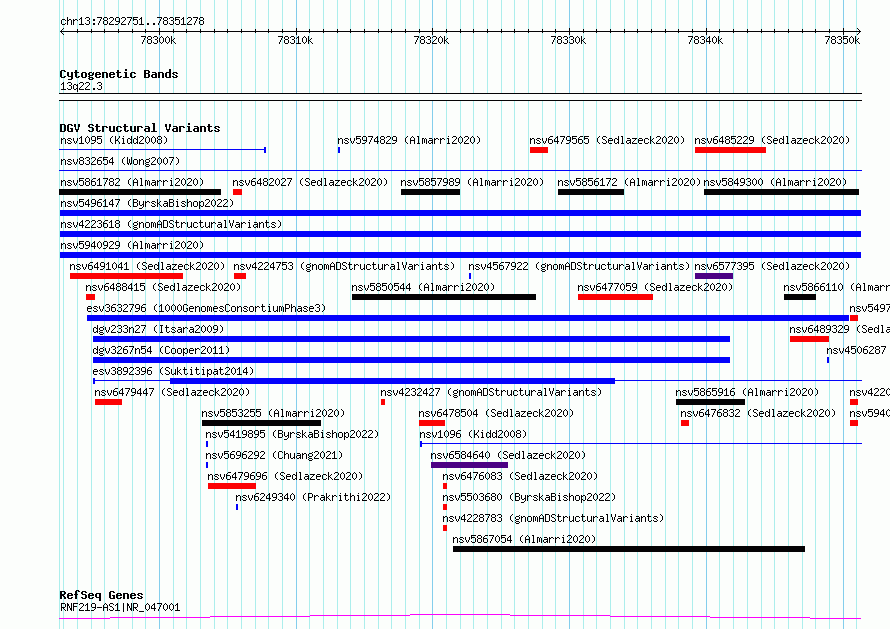890x629 pixels.
Task: Click the chr13:78292751..78351278 coordinate label
Action: [132, 22]
